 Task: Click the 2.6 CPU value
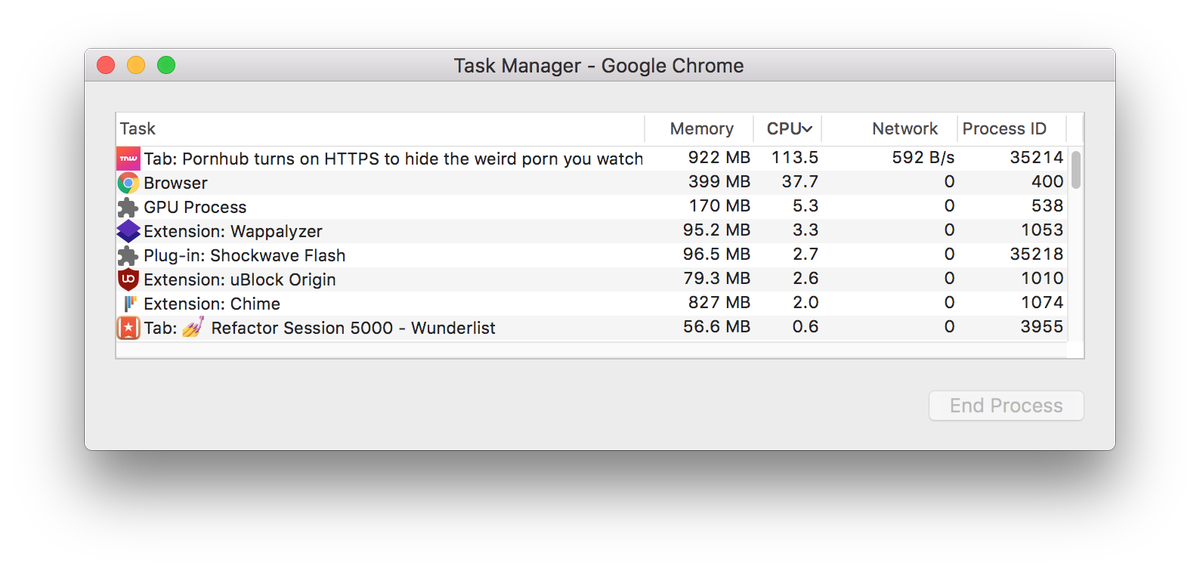805,278
